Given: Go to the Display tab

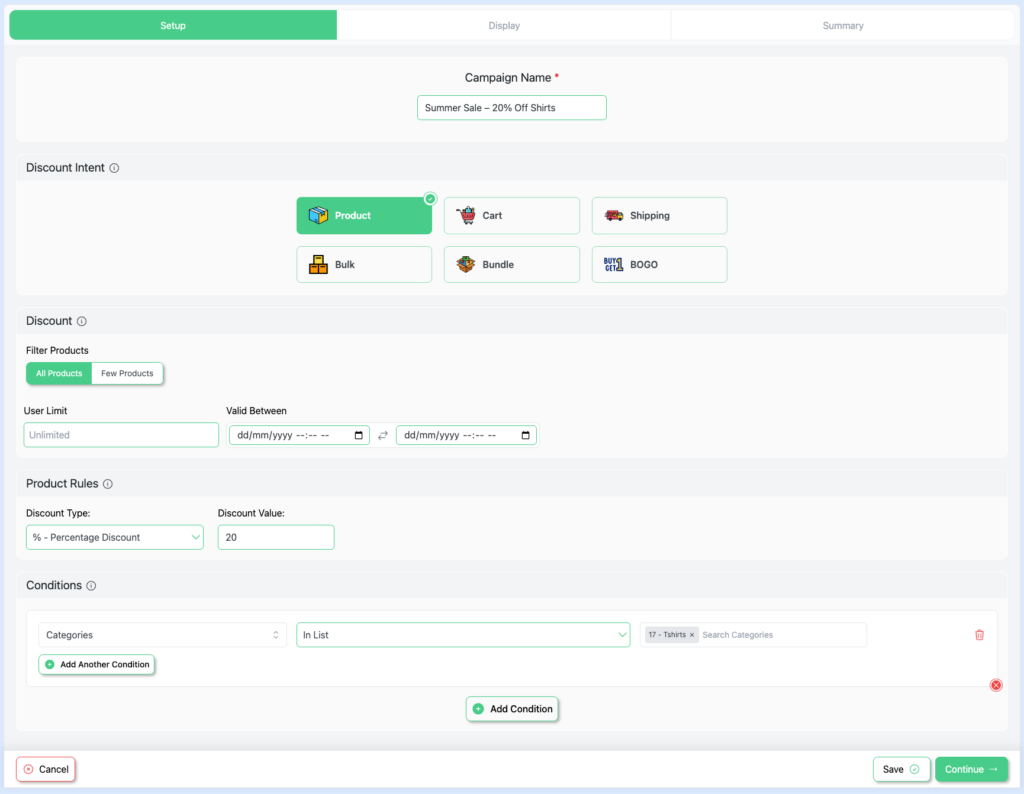Looking at the screenshot, I should point(504,26).
